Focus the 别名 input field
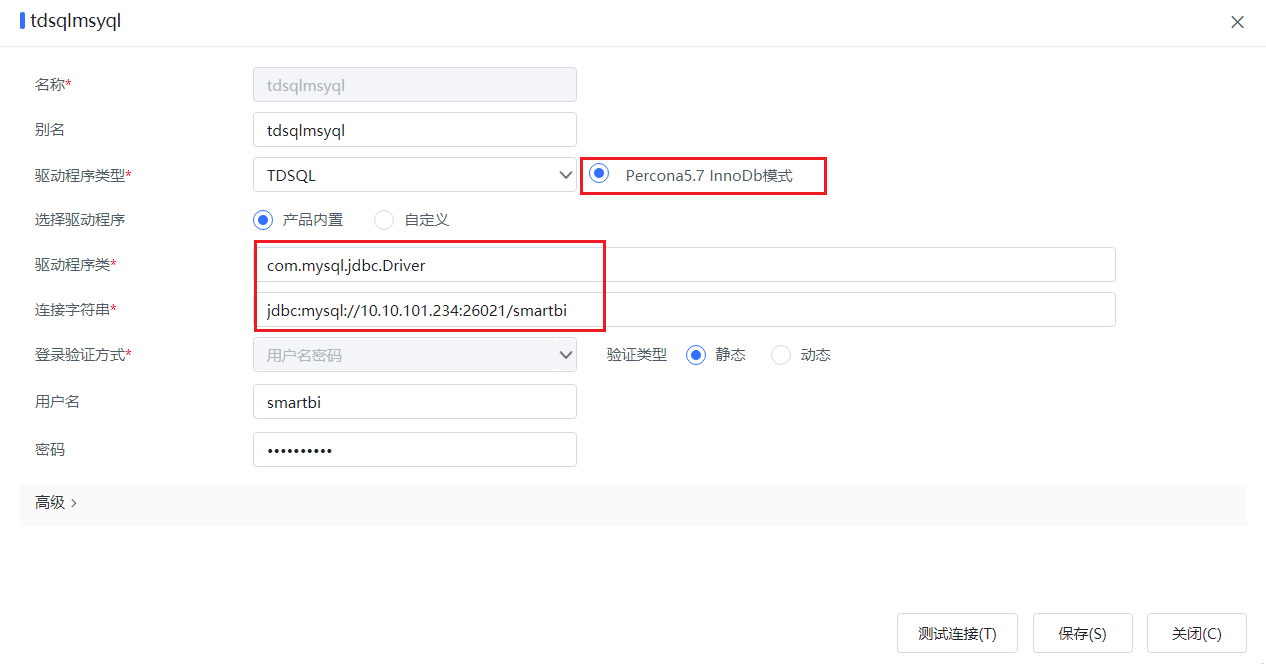Screen dimensions: 1266x664 coord(415,130)
